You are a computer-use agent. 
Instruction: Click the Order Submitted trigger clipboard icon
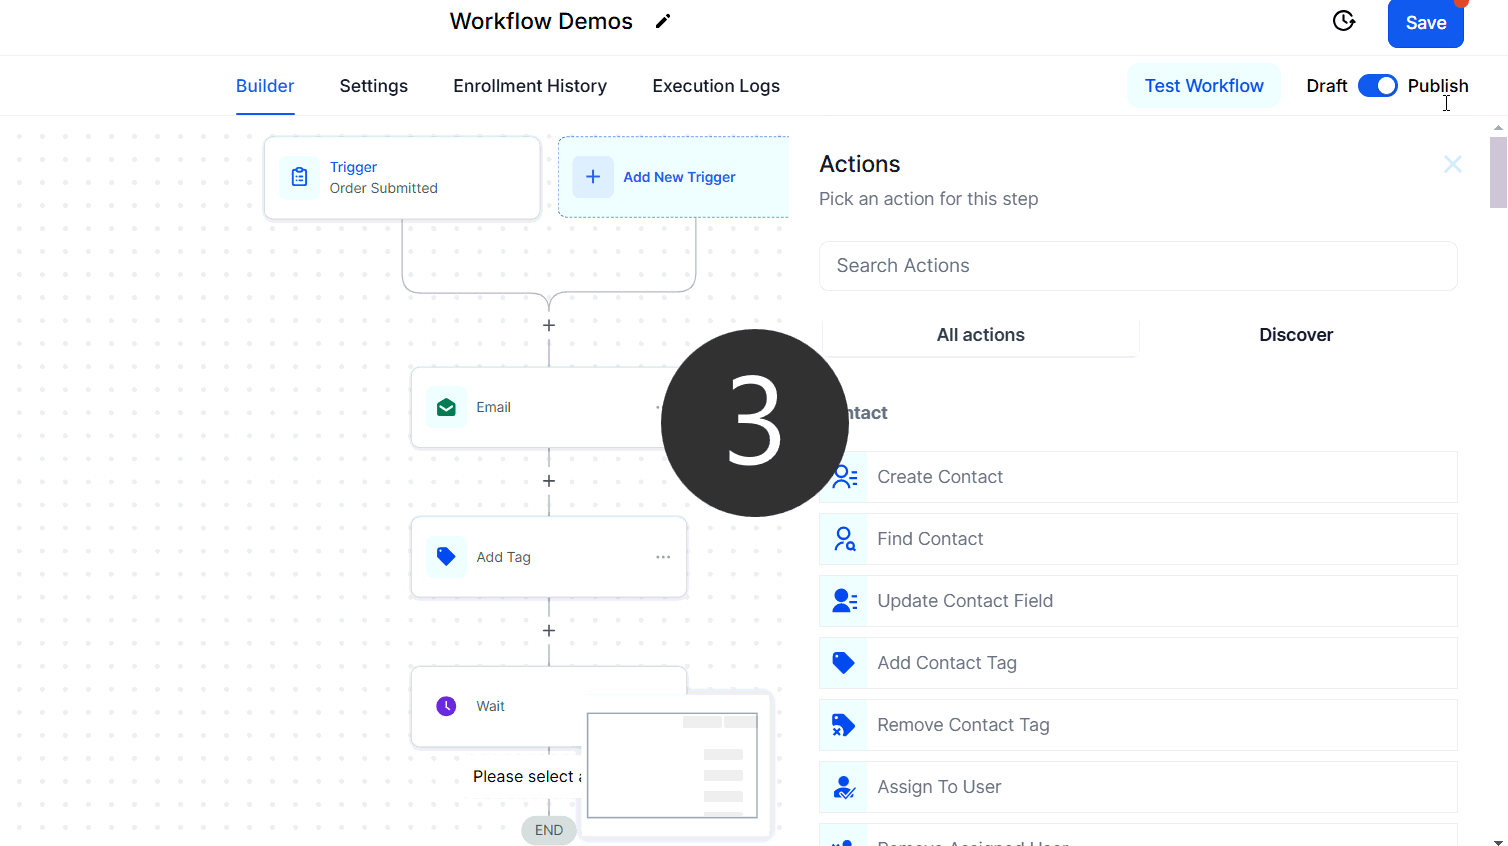coord(299,177)
